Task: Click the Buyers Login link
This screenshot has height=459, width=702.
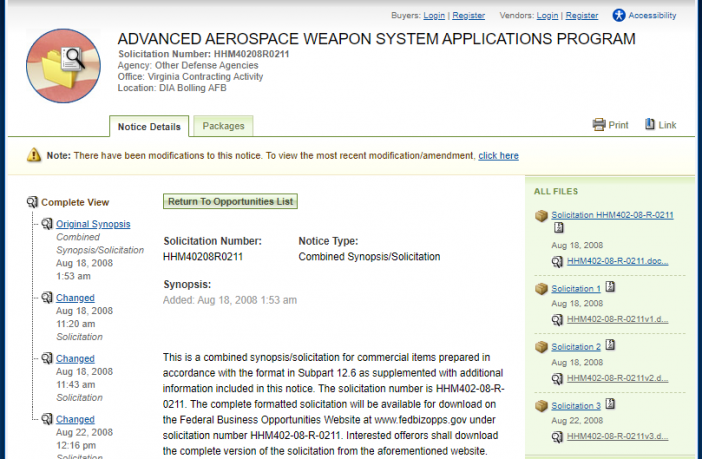Action: point(434,15)
